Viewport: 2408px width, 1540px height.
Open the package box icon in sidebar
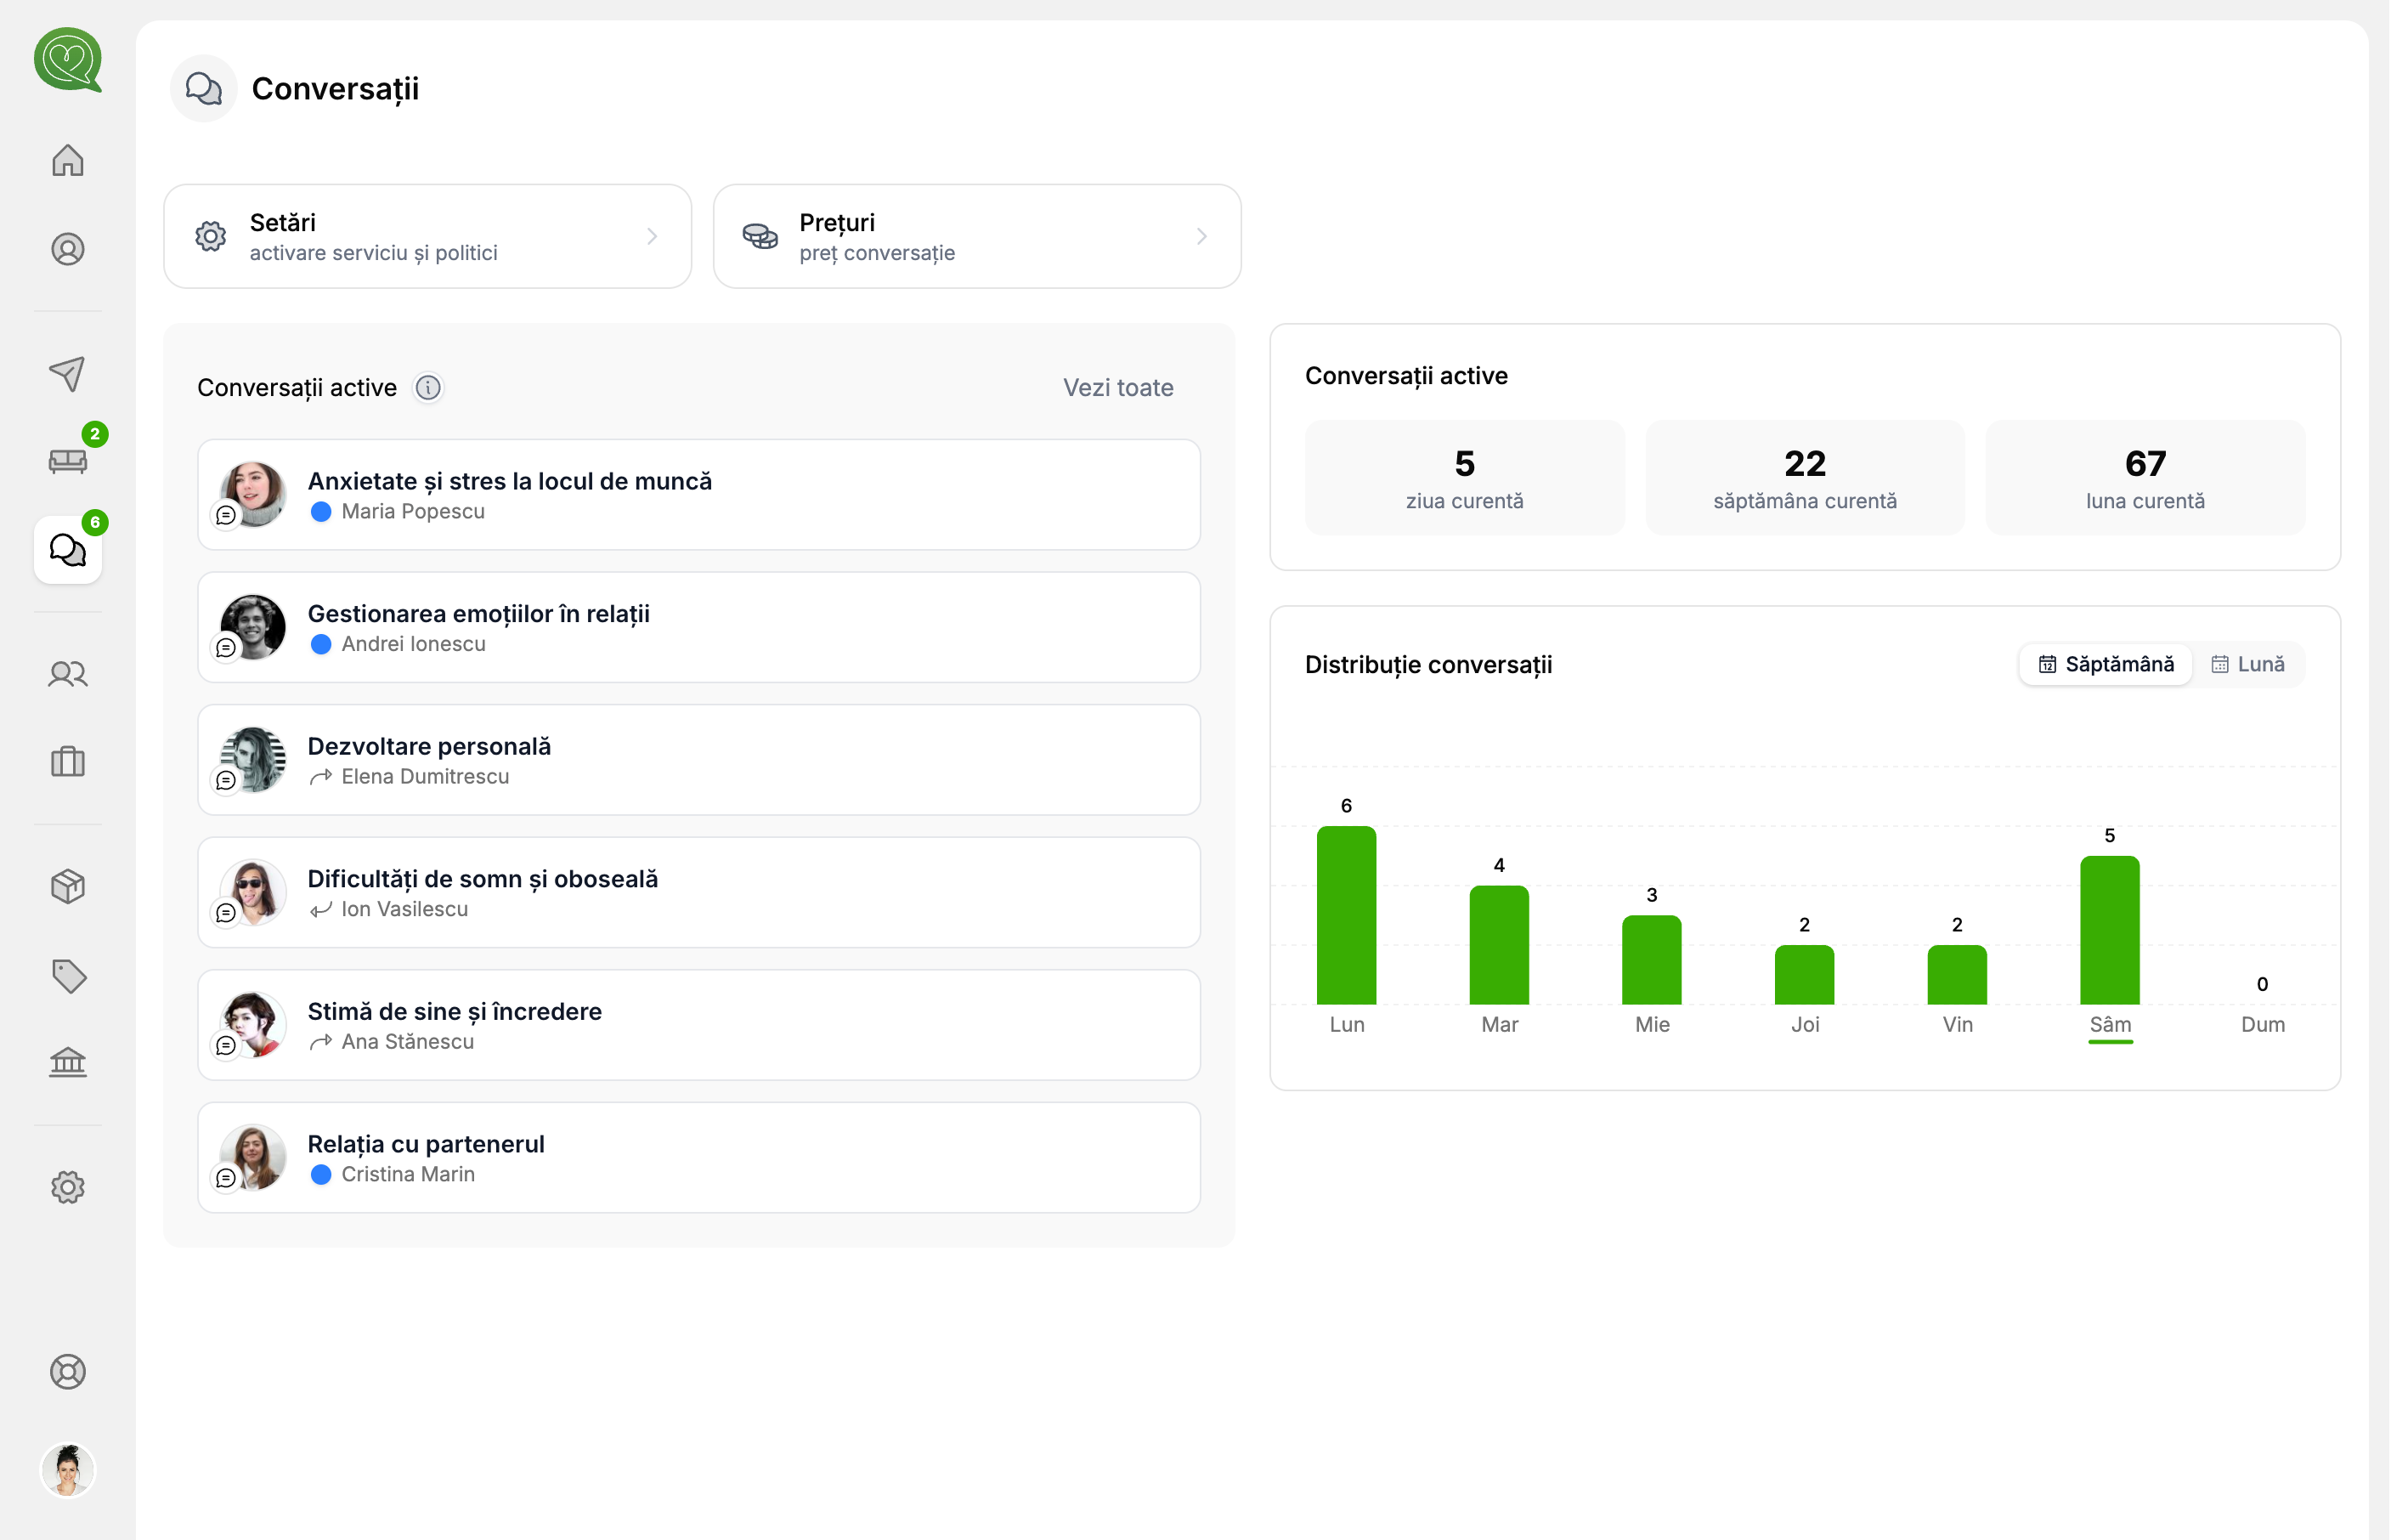click(x=68, y=887)
